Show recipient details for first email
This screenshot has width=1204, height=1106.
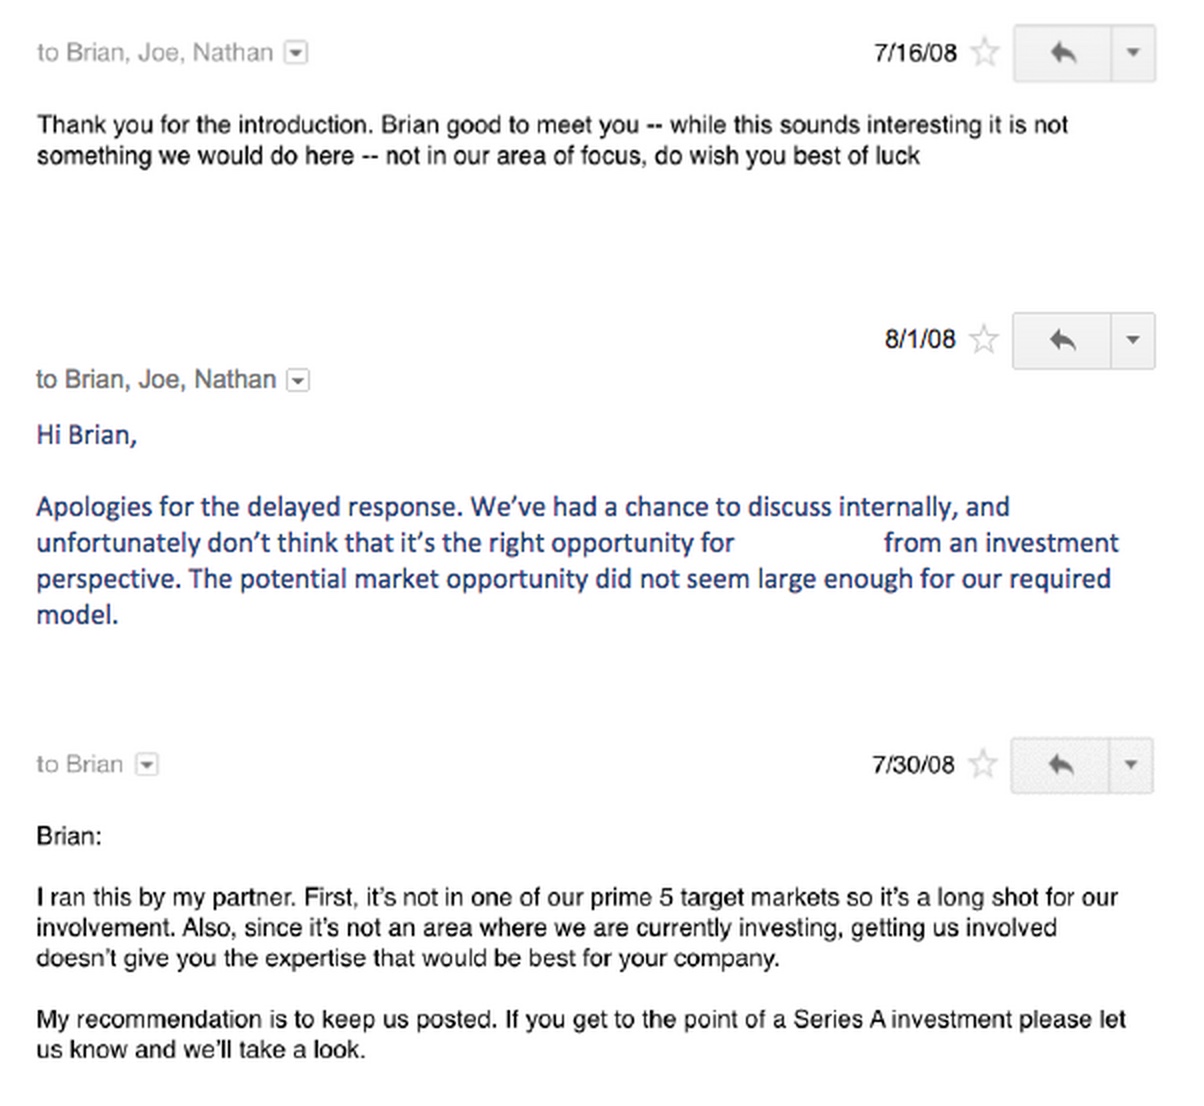(x=296, y=53)
